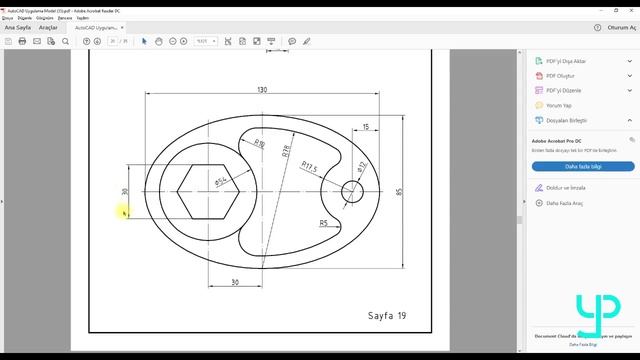The height and width of the screenshot is (360, 640).
Task: Click the read mode icon after full screen
Action: coord(271,41)
